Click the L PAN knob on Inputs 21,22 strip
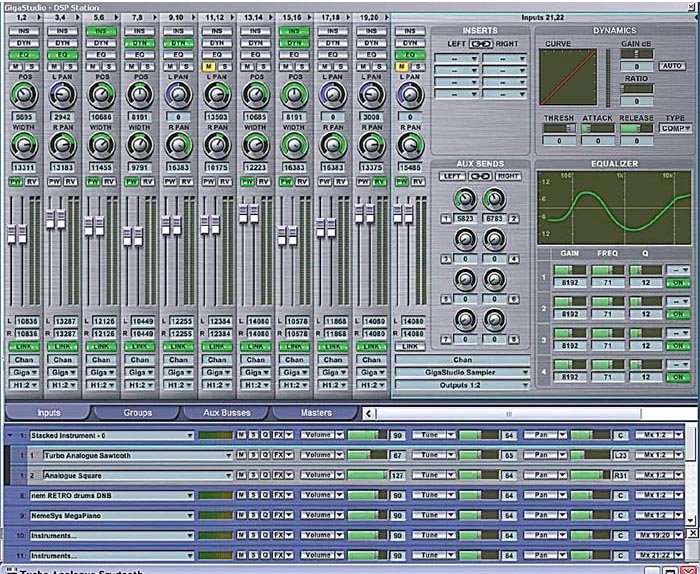This screenshot has height=574, width=700. (409, 95)
